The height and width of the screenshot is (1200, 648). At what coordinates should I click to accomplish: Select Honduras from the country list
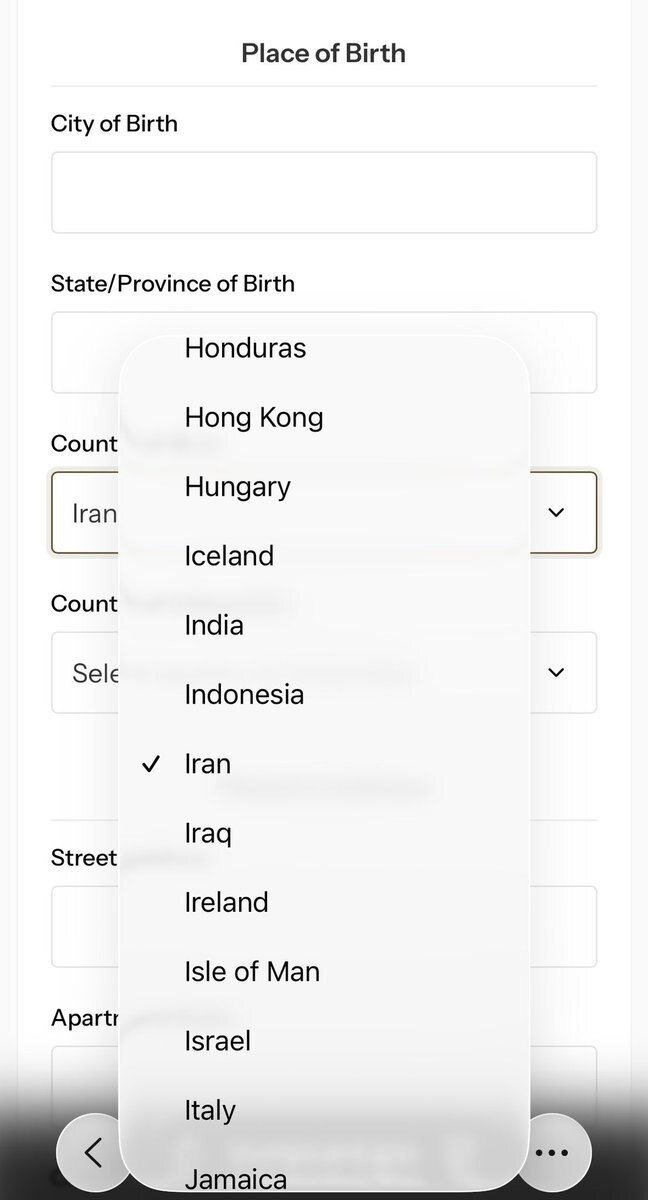pyautogui.click(x=245, y=348)
